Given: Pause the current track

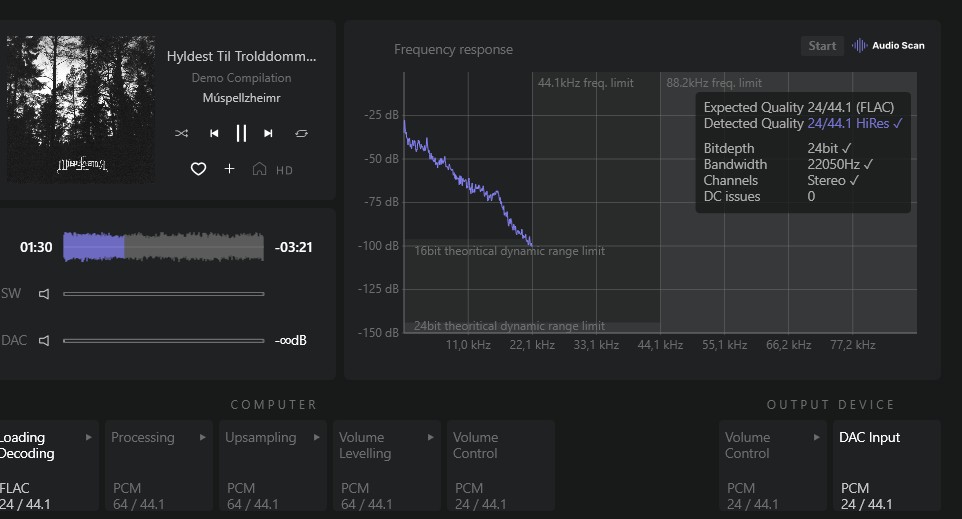Looking at the screenshot, I should tap(241, 133).
